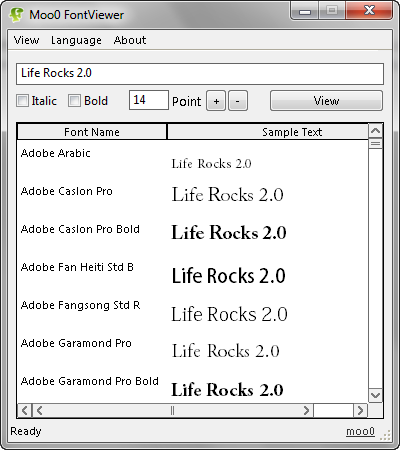Sort by the Font Name column header

[92, 132]
